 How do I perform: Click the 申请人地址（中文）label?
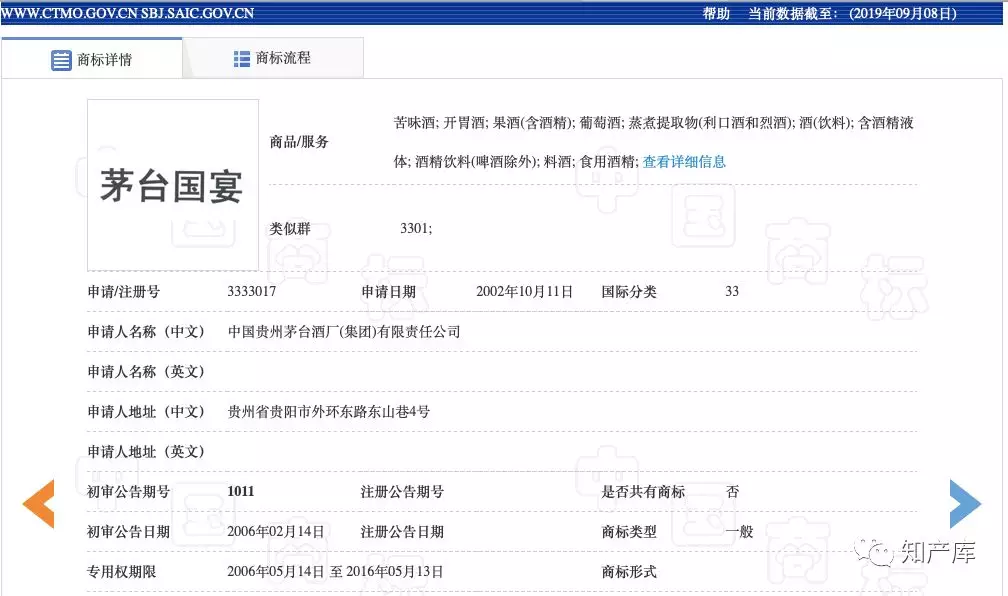pos(146,411)
